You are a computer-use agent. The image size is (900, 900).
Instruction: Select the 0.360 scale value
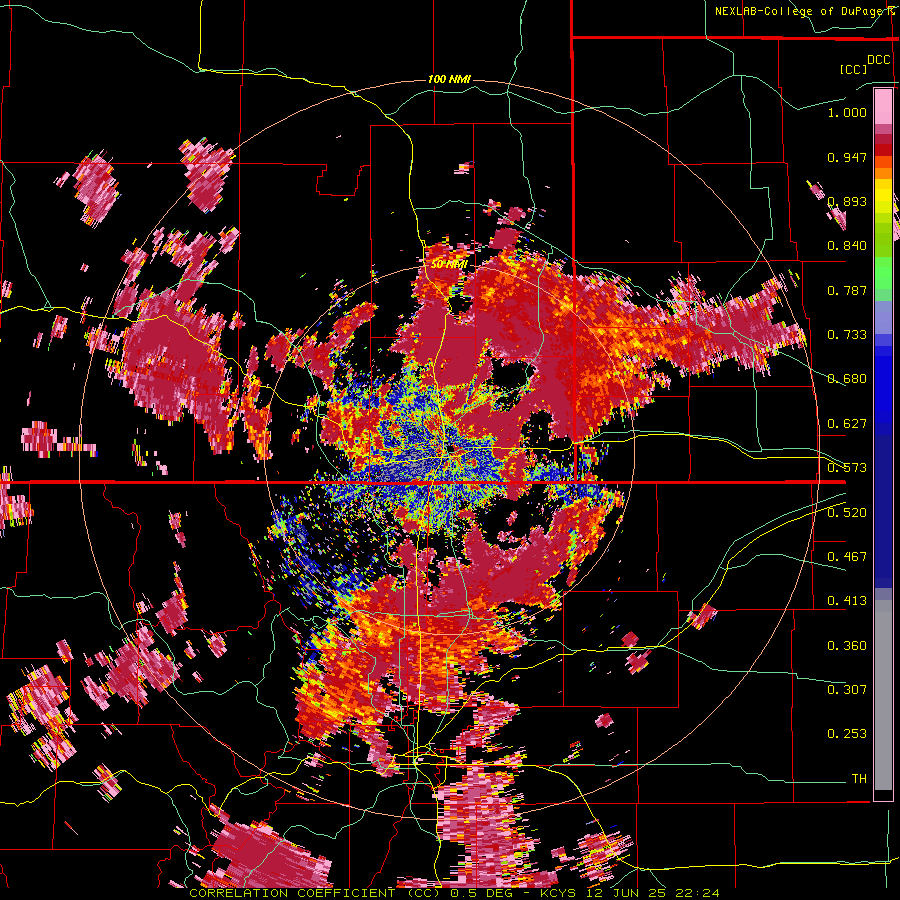[847, 646]
